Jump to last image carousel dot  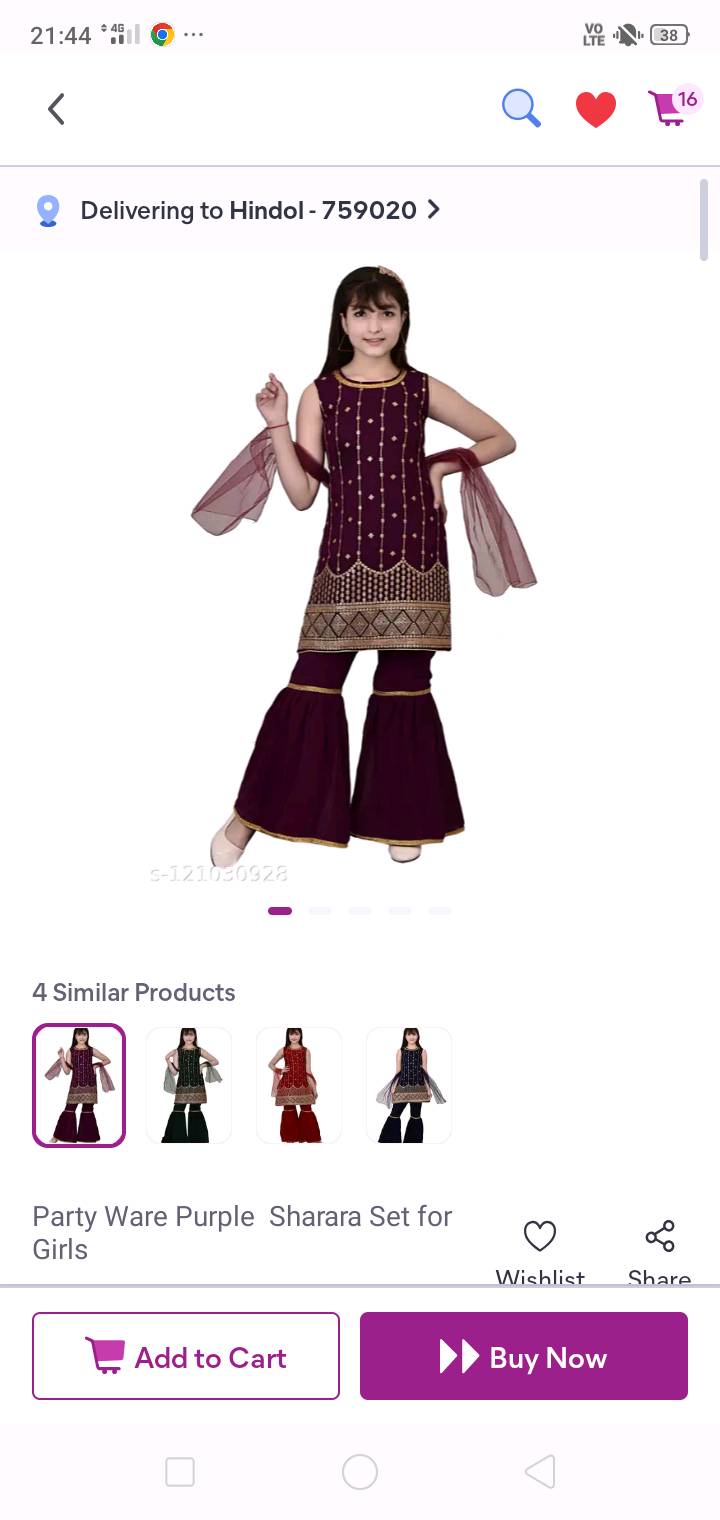(440, 911)
